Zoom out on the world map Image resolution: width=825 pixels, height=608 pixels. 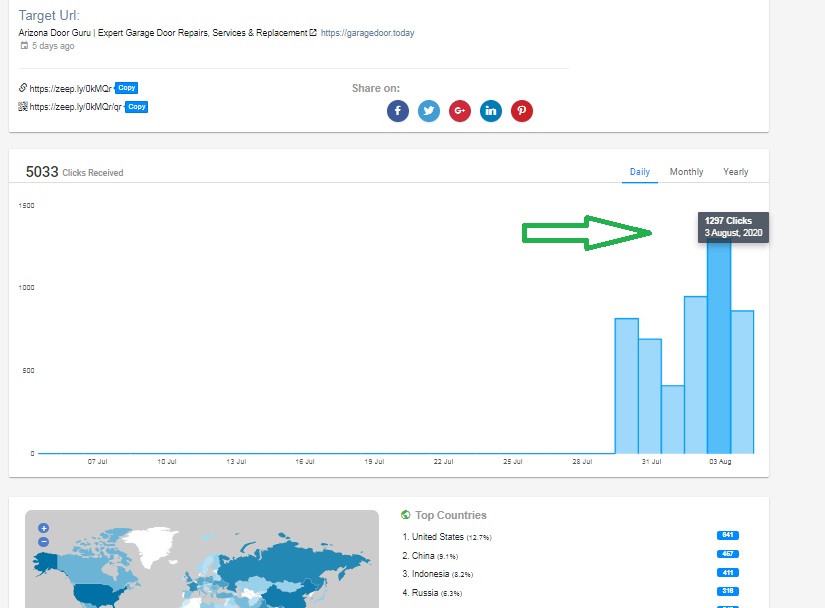(43, 542)
